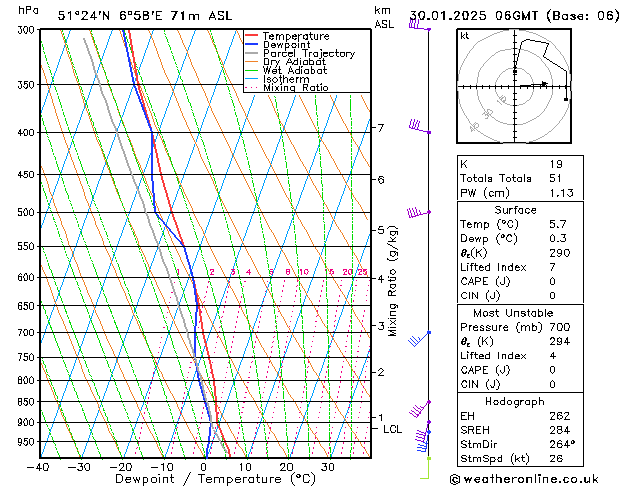Click the red Temperature line legend swatch
The image size is (629, 486).
click(252, 36)
